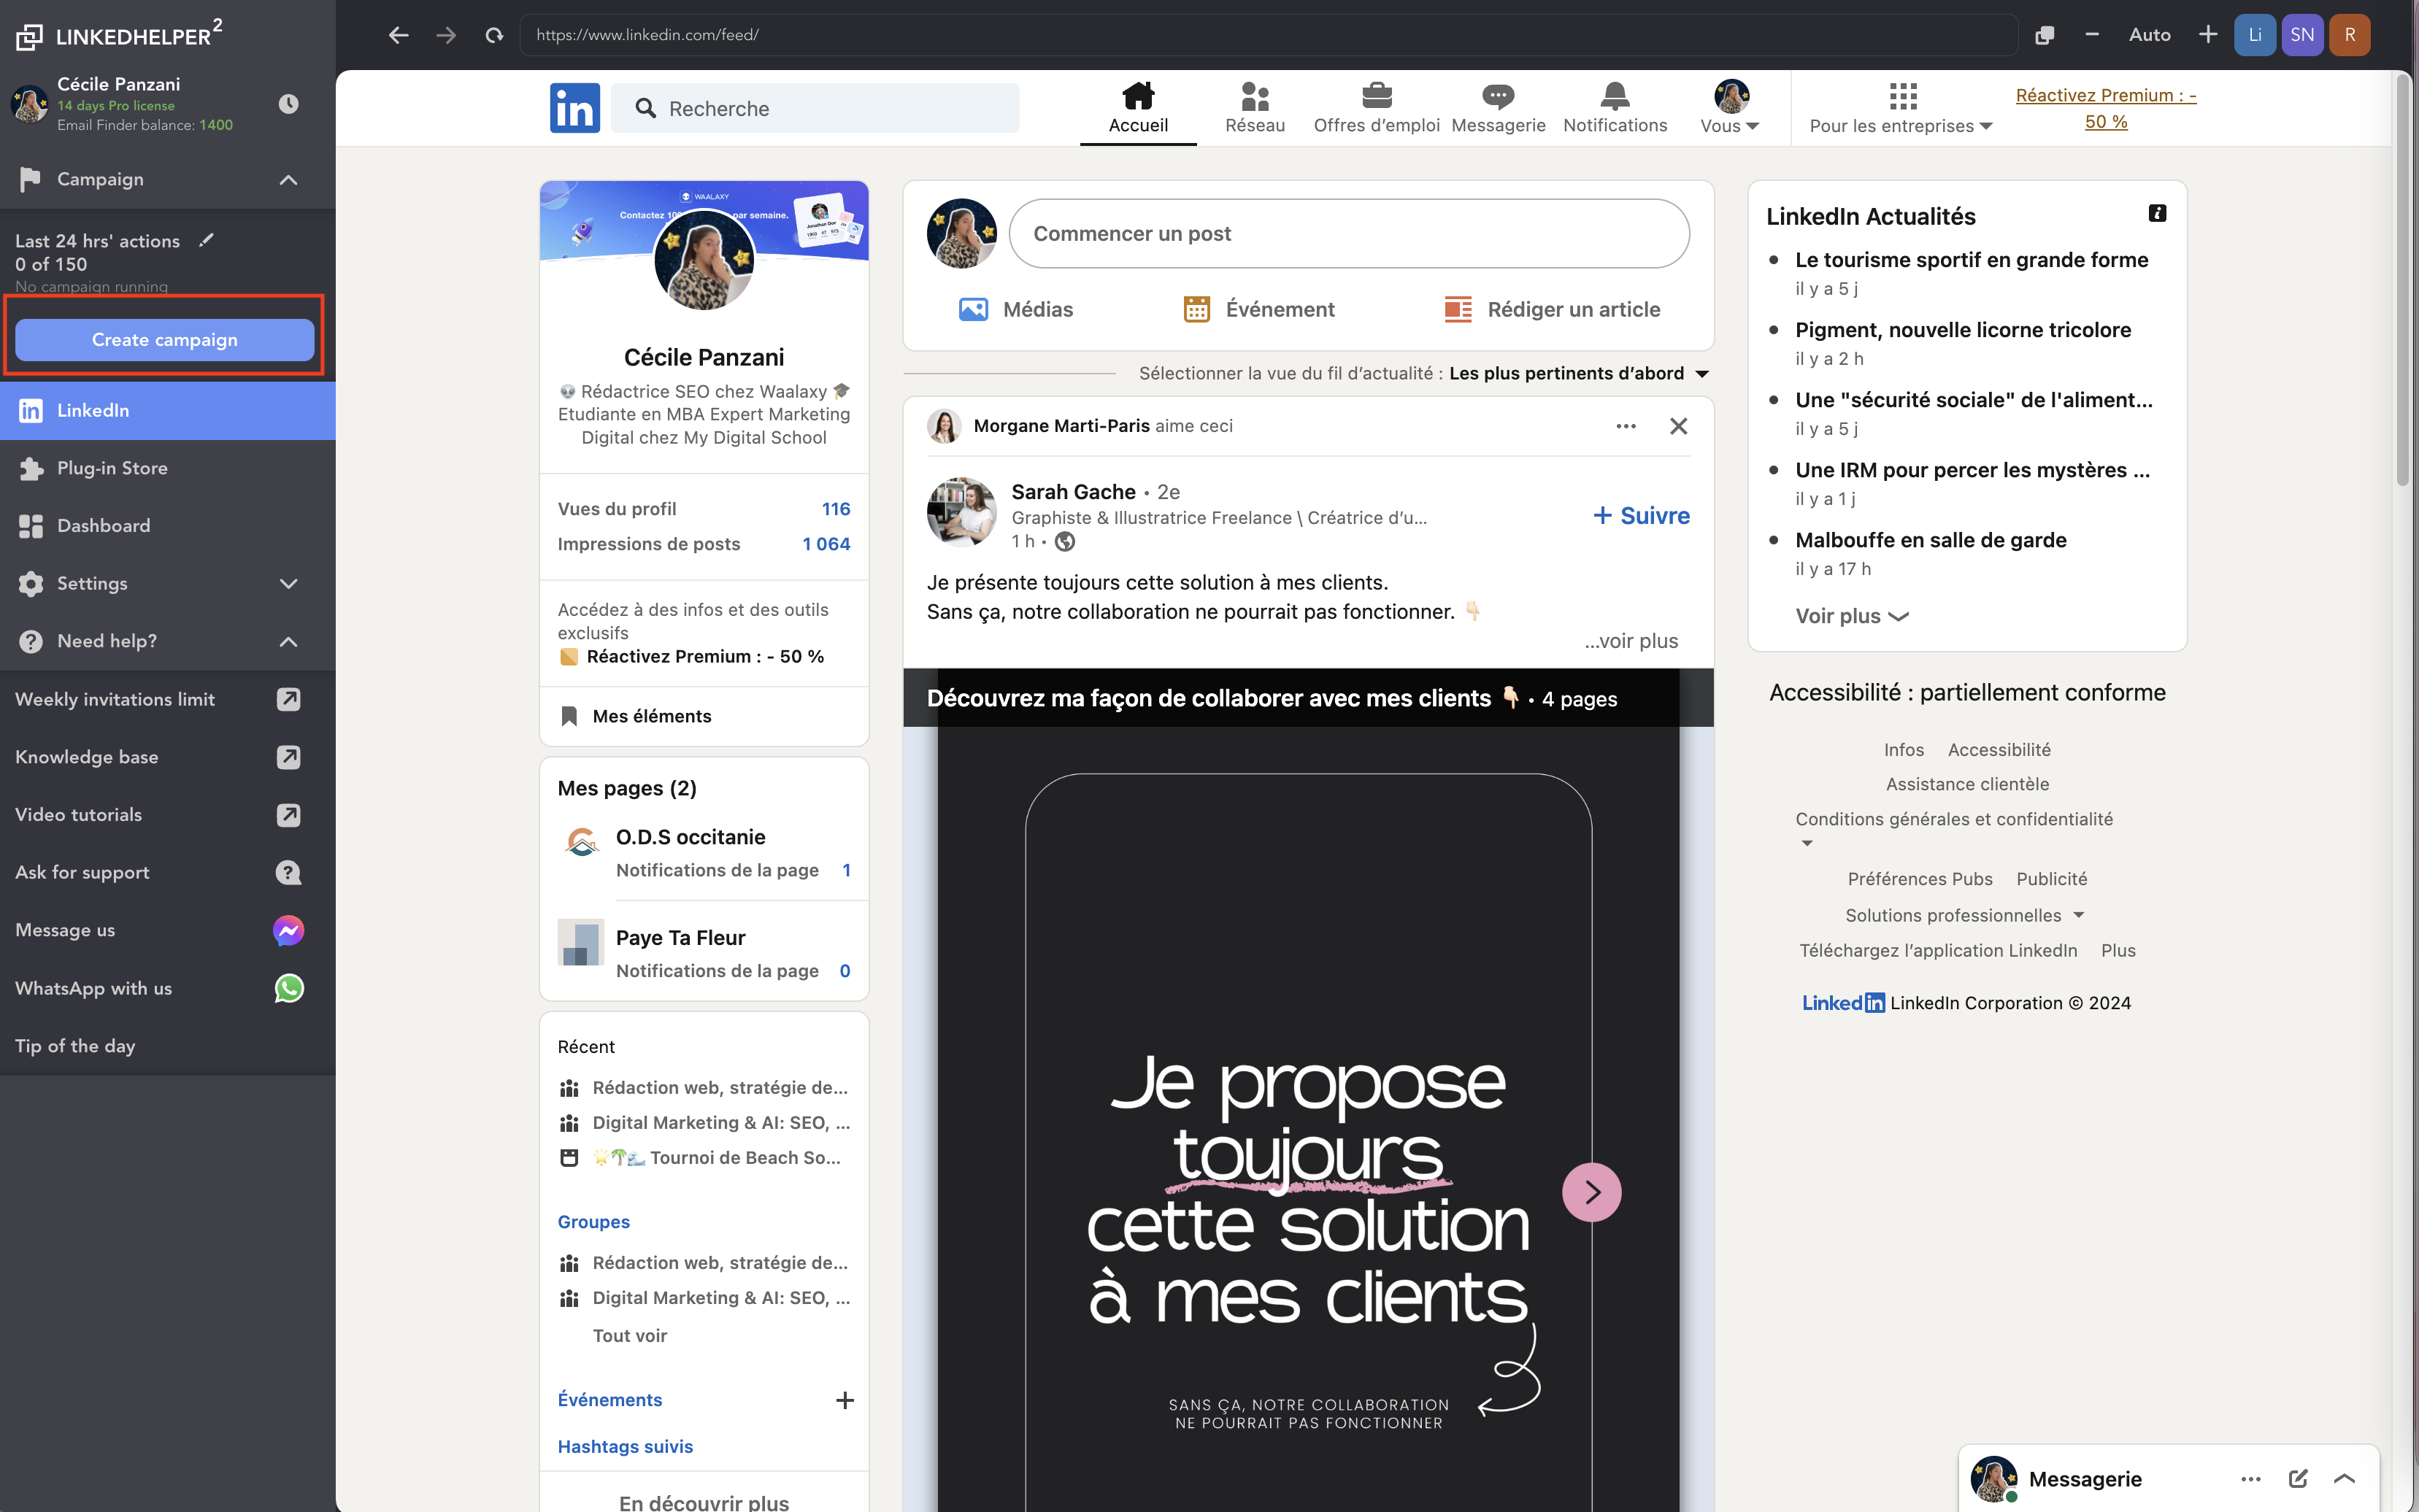The height and width of the screenshot is (1512, 2419).
Task: Select the Messagerie tab
Action: pyautogui.click(x=1499, y=108)
